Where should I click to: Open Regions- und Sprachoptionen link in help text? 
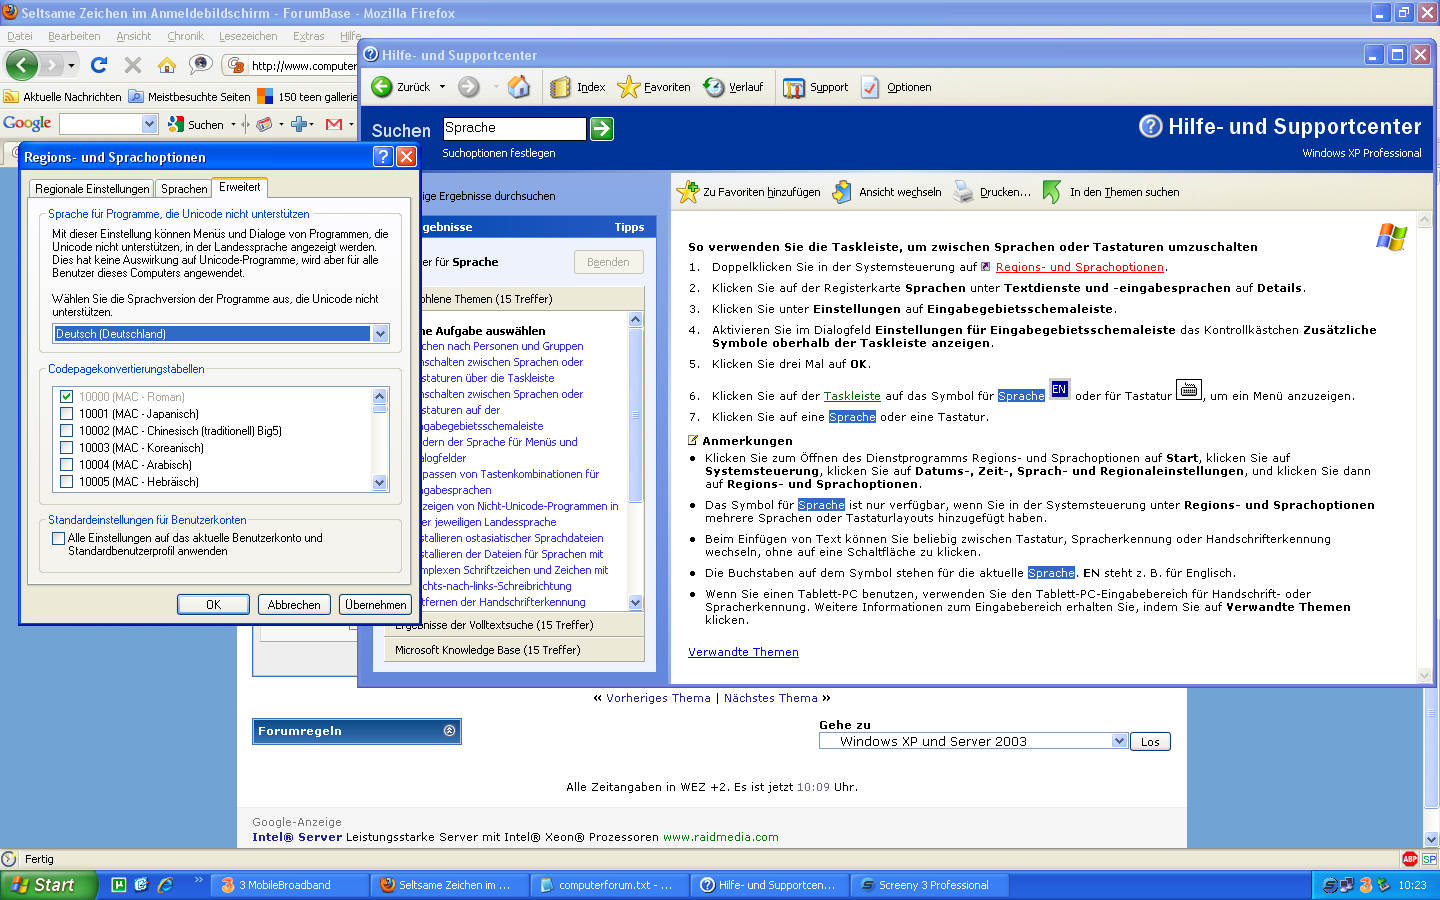[x=1080, y=267]
